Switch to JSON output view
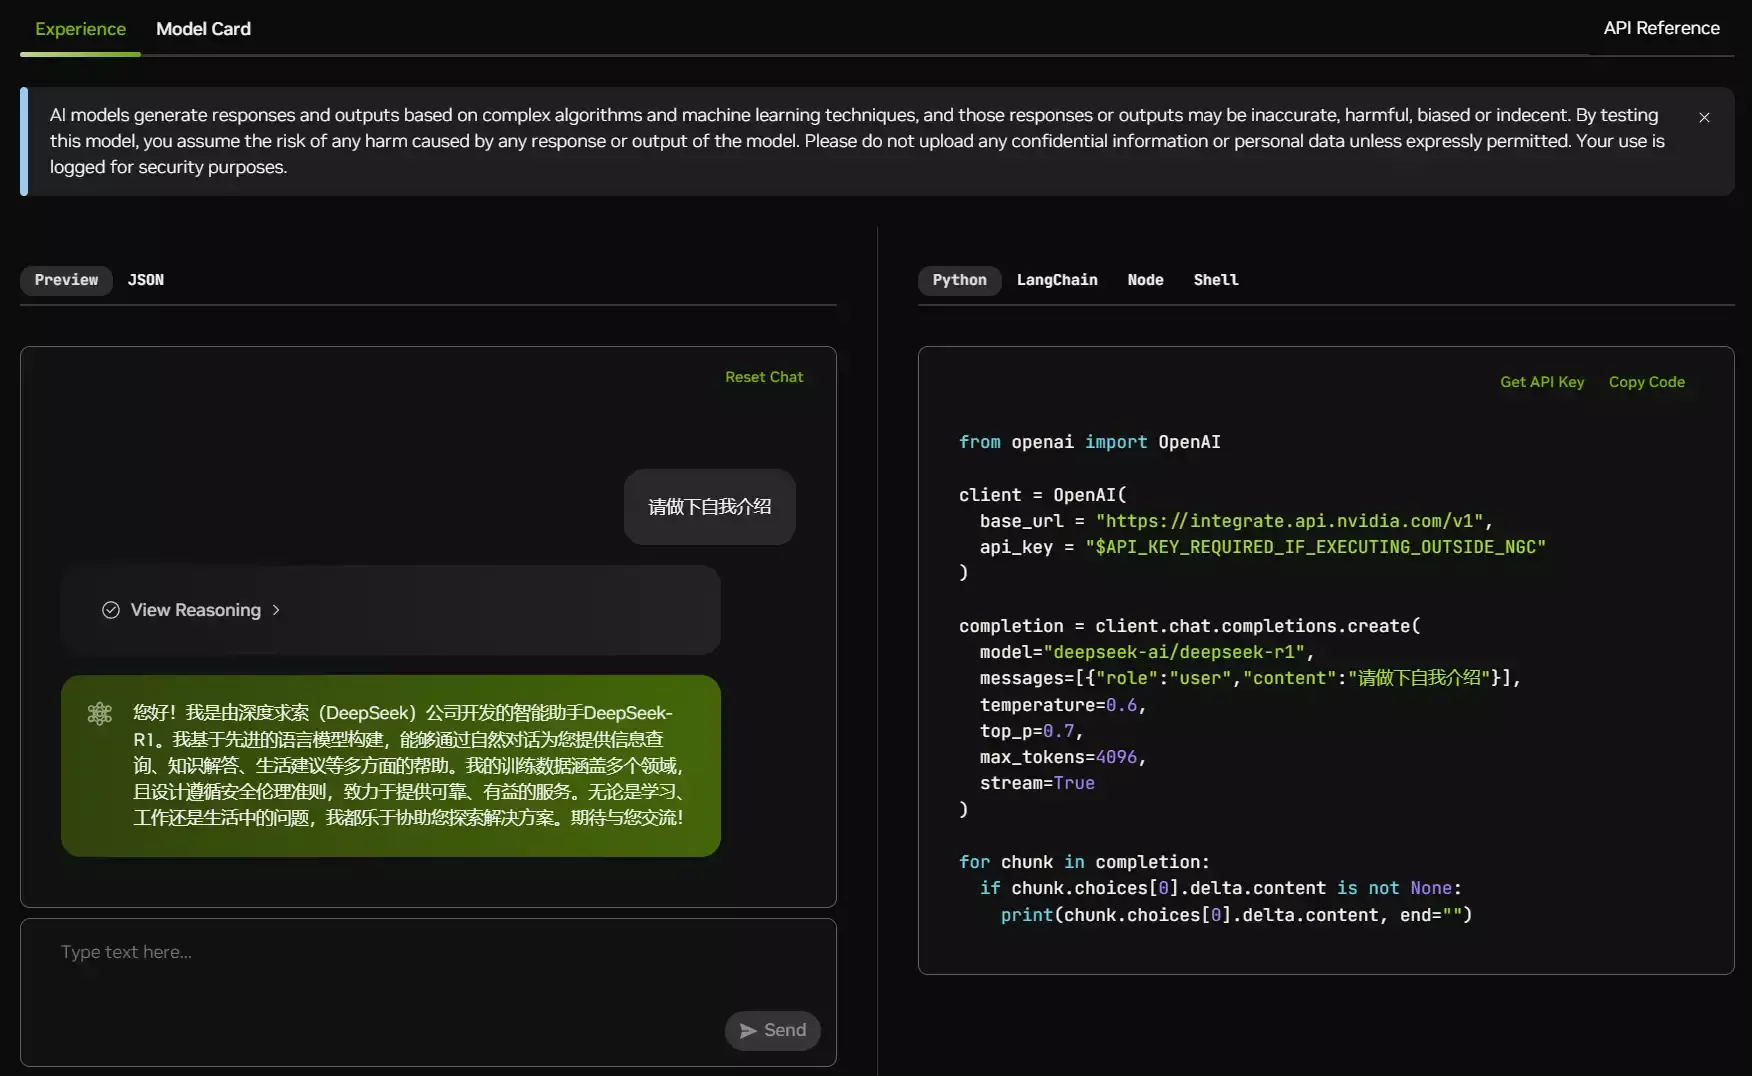Viewport: 1752px width, 1076px height. [x=146, y=280]
